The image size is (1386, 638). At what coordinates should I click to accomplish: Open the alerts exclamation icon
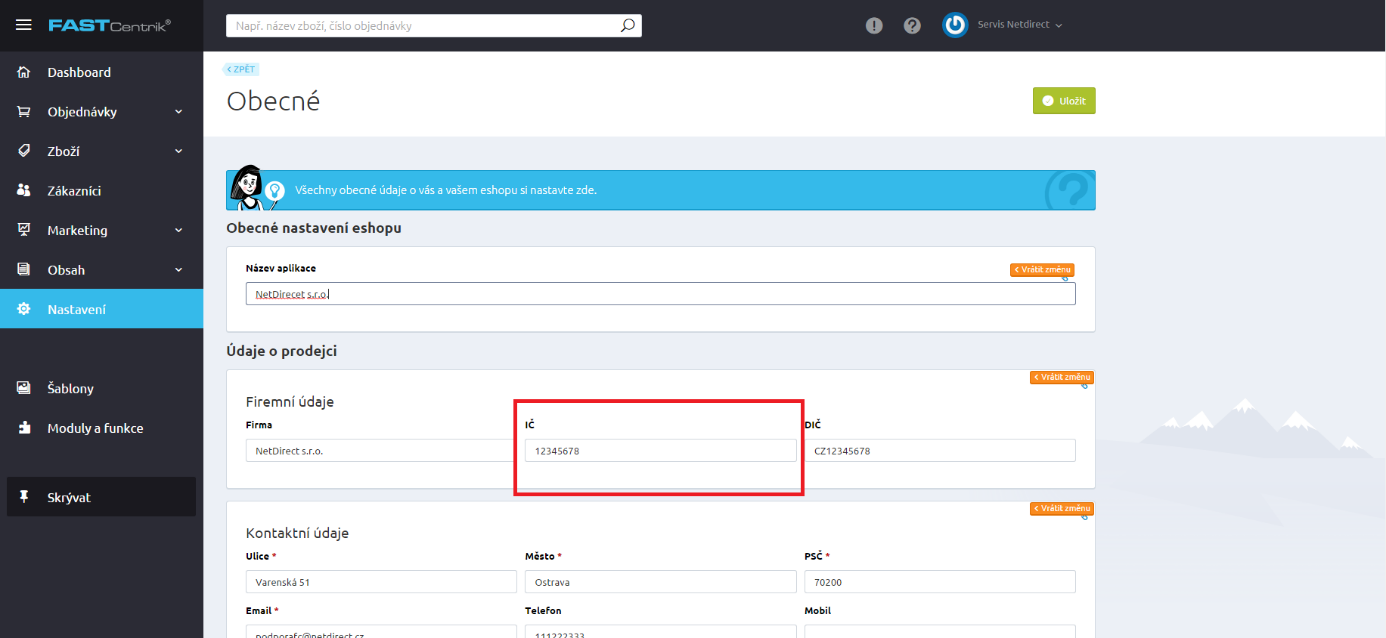[874, 26]
